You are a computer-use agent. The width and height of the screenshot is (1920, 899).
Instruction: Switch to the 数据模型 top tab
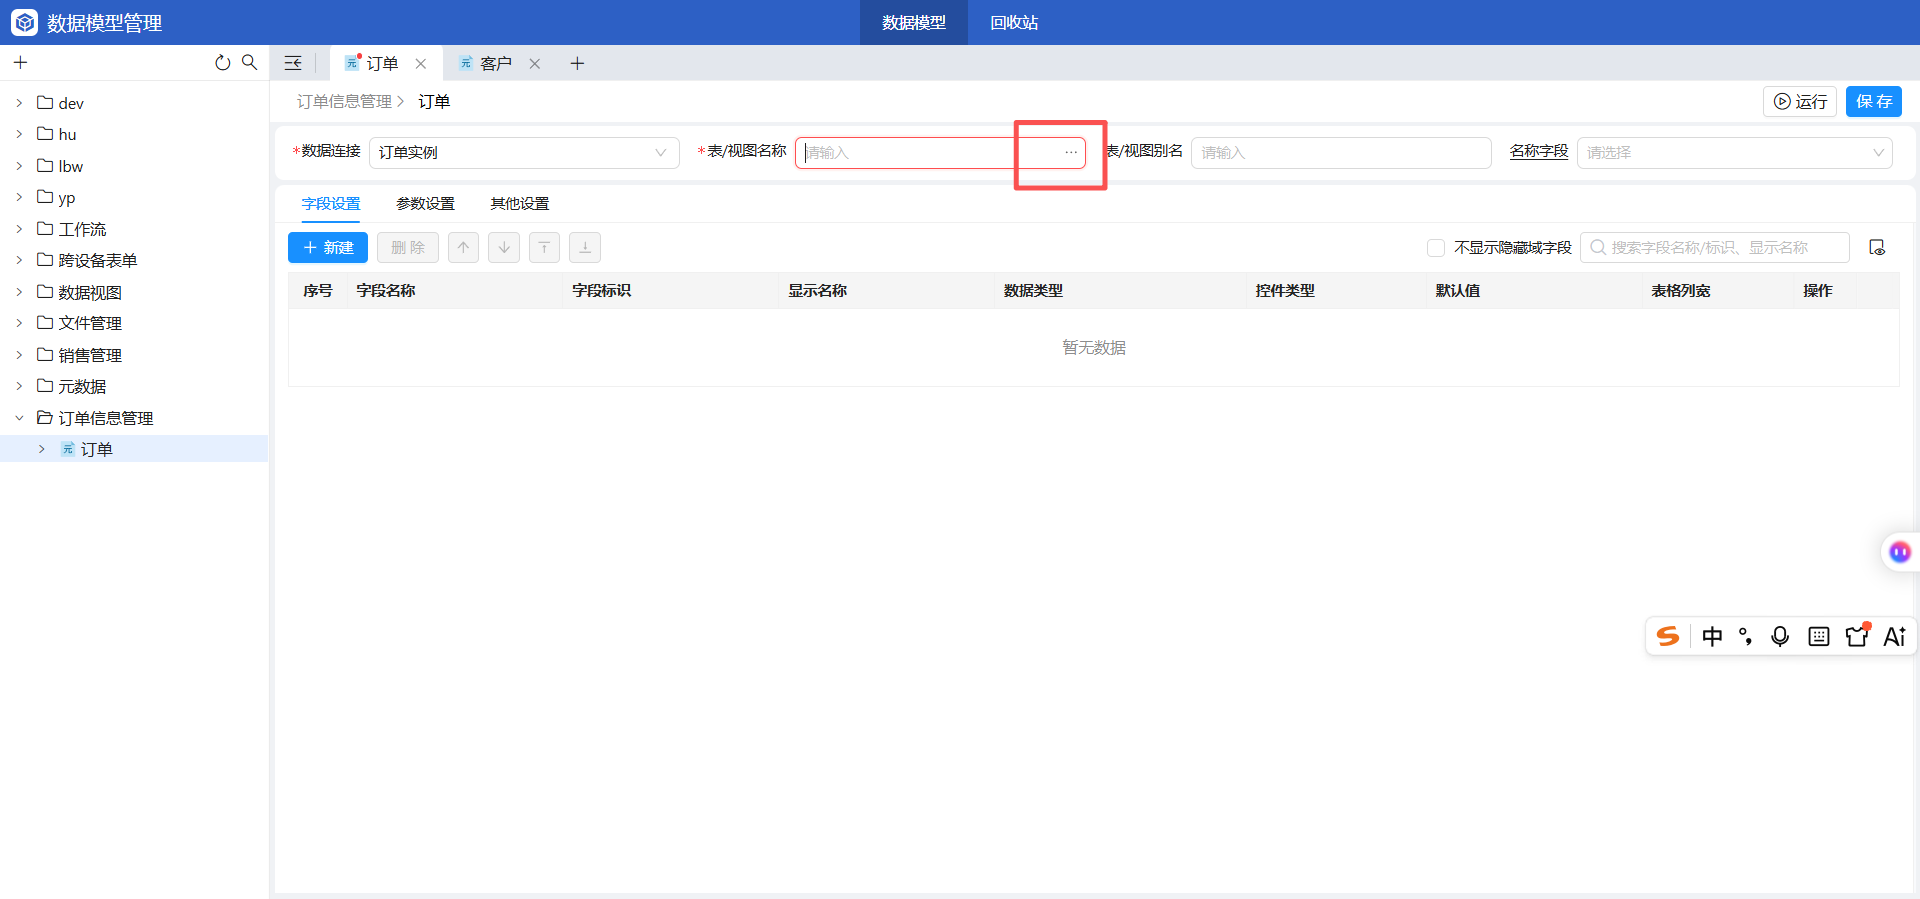coord(914,22)
